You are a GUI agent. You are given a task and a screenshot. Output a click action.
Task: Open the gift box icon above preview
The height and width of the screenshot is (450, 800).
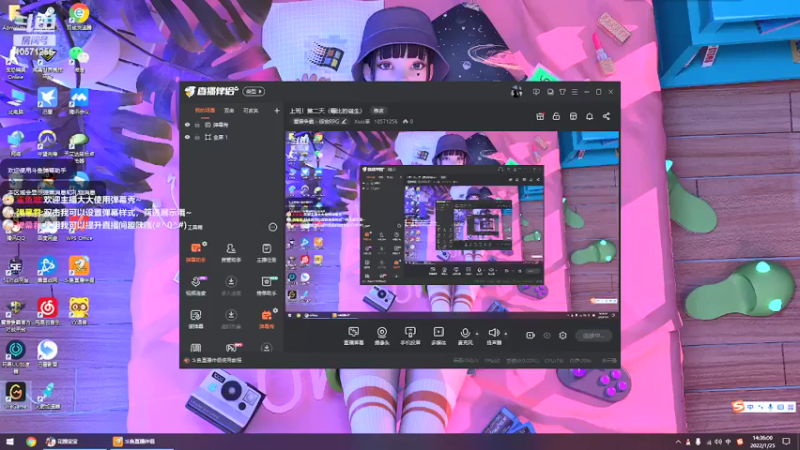540,116
